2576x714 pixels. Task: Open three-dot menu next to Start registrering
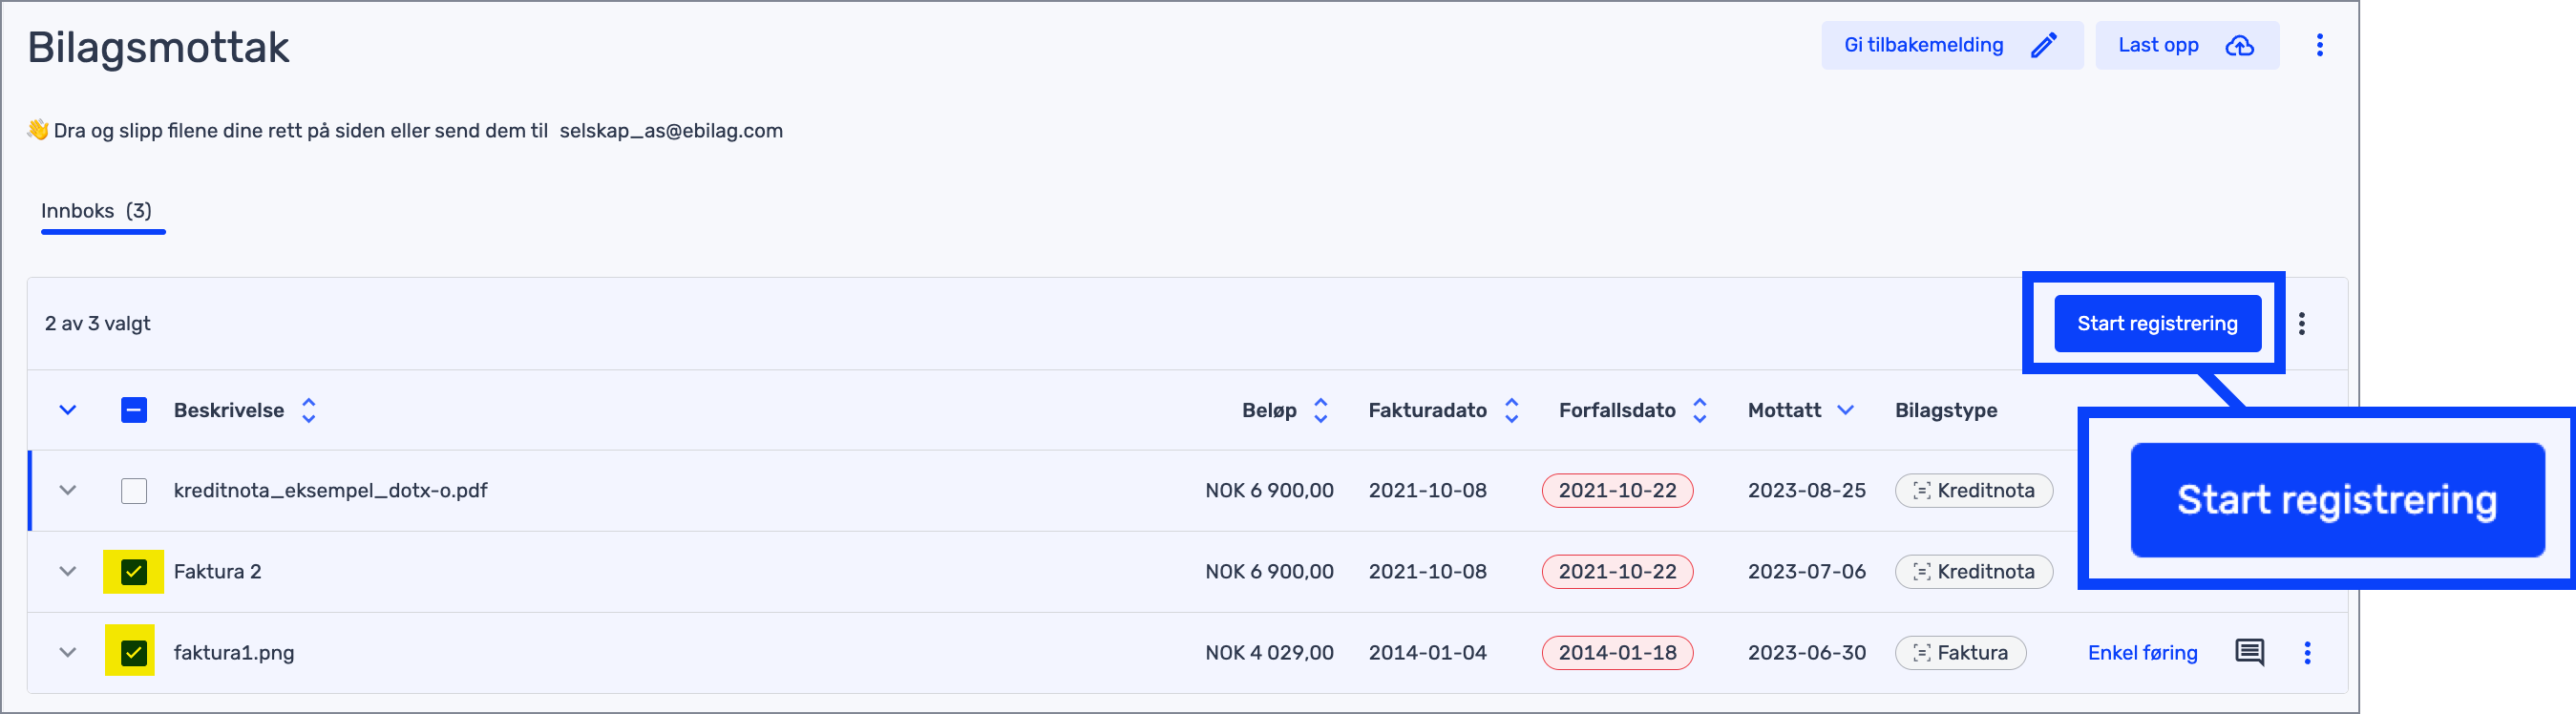click(x=2301, y=323)
